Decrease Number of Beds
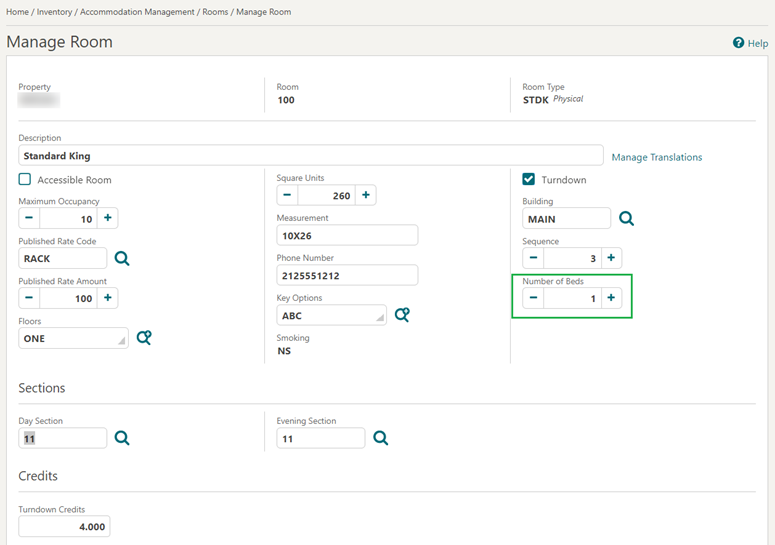This screenshot has height=545, width=775. [x=533, y=298]
